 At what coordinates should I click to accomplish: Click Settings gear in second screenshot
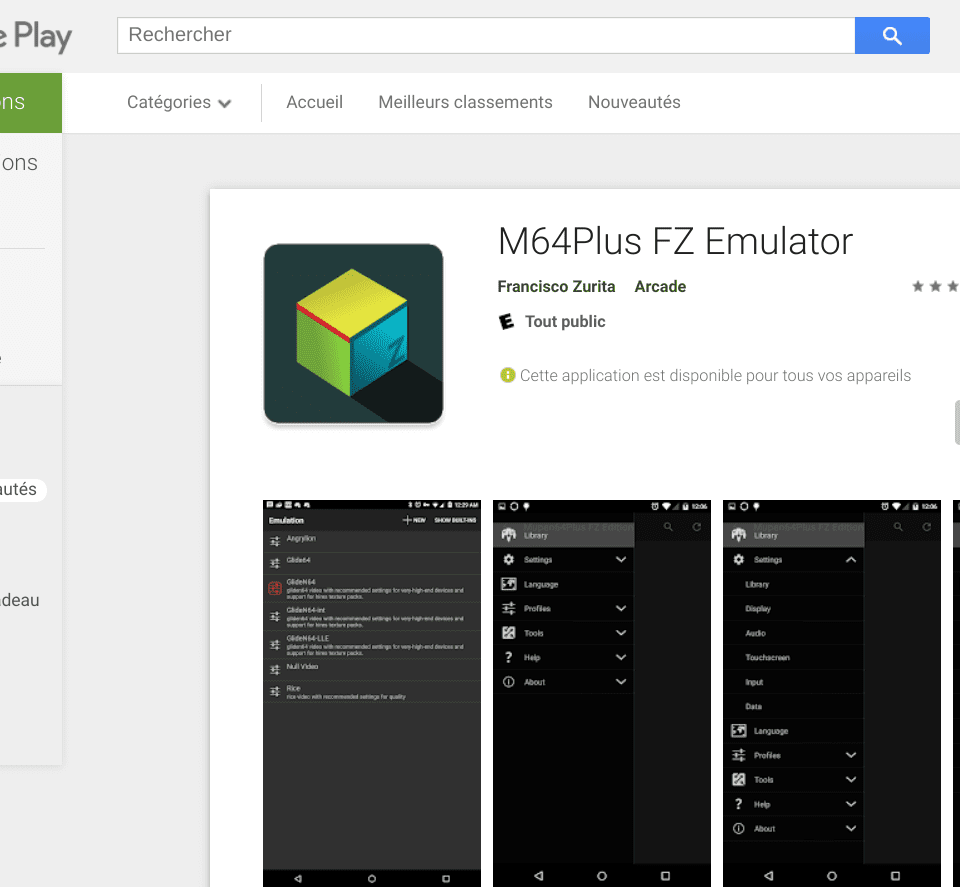coord(509,560)
